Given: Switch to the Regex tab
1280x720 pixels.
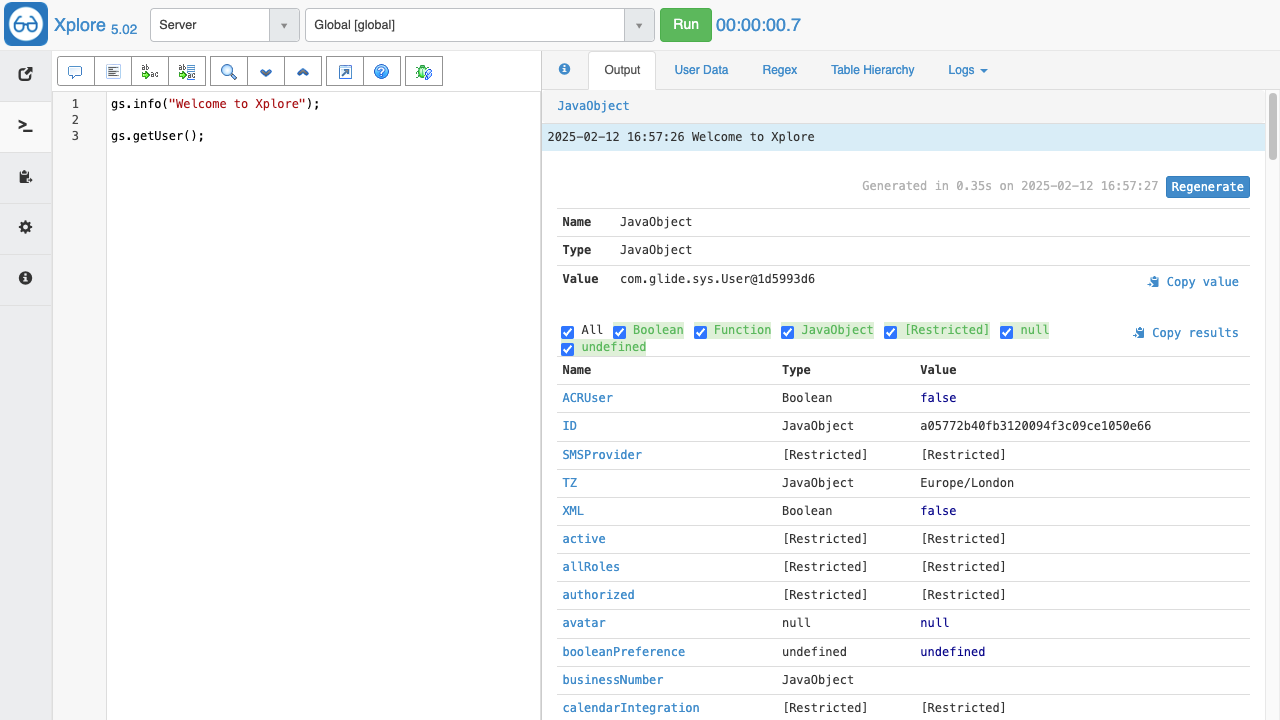Looking at the screenshot, I should (780, 70).
